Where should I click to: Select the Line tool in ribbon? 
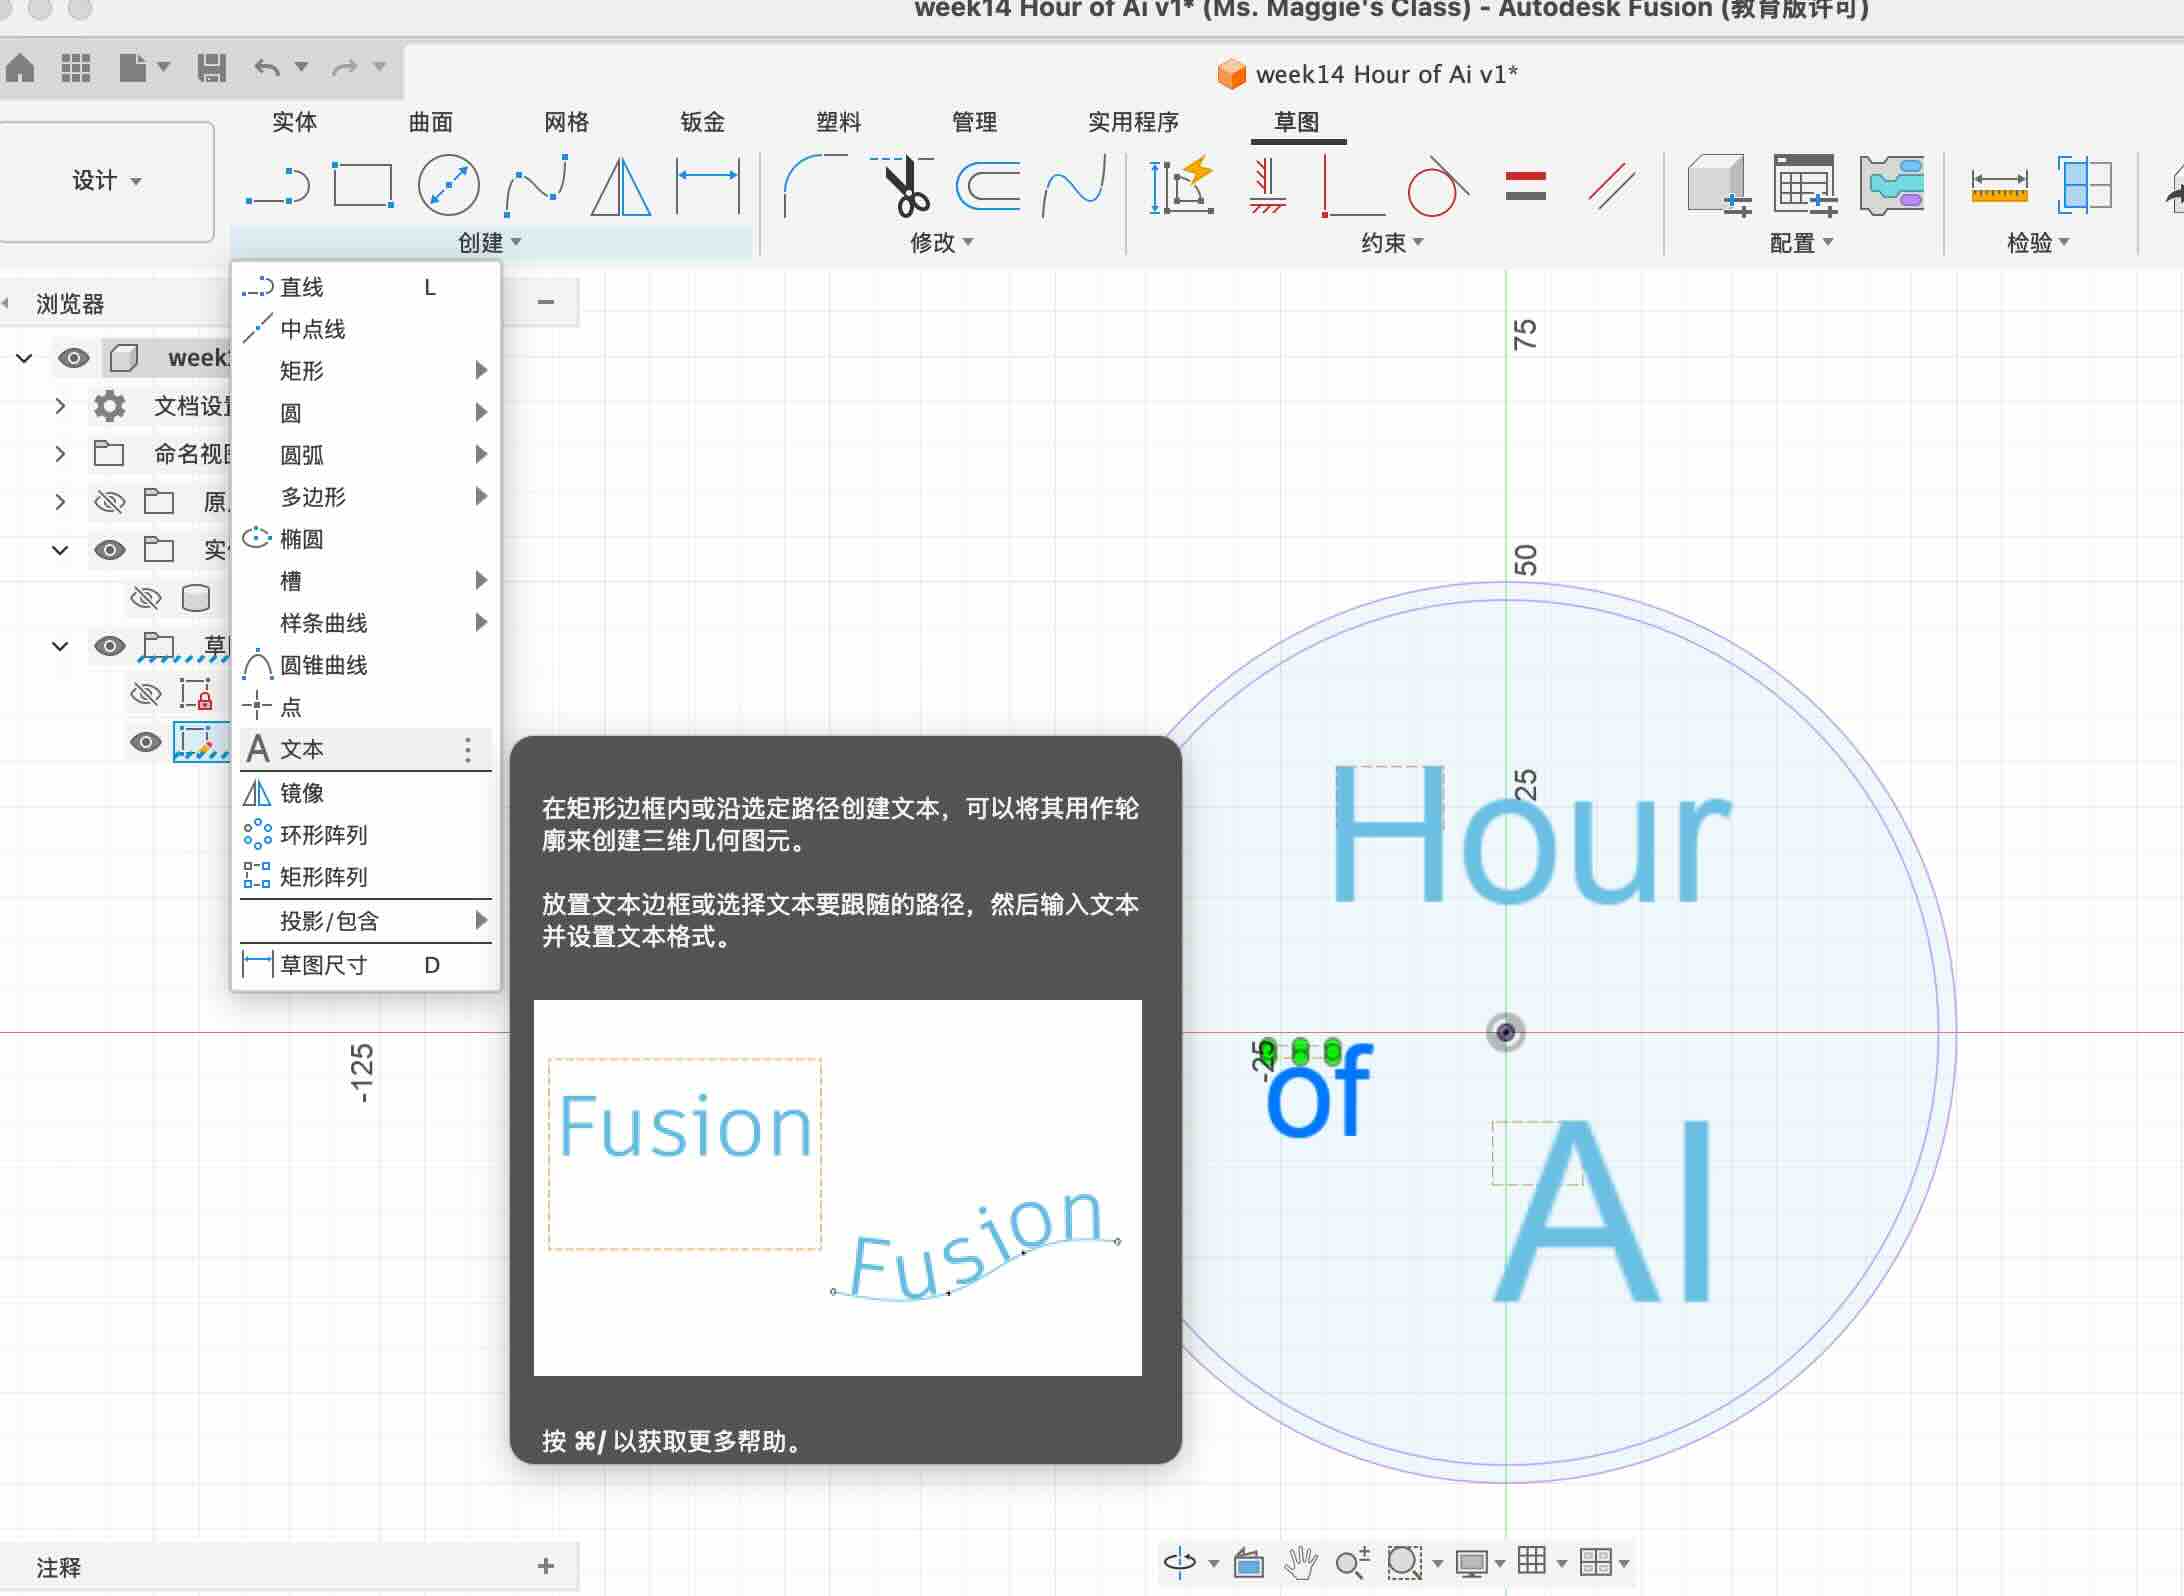coord(278,186)
